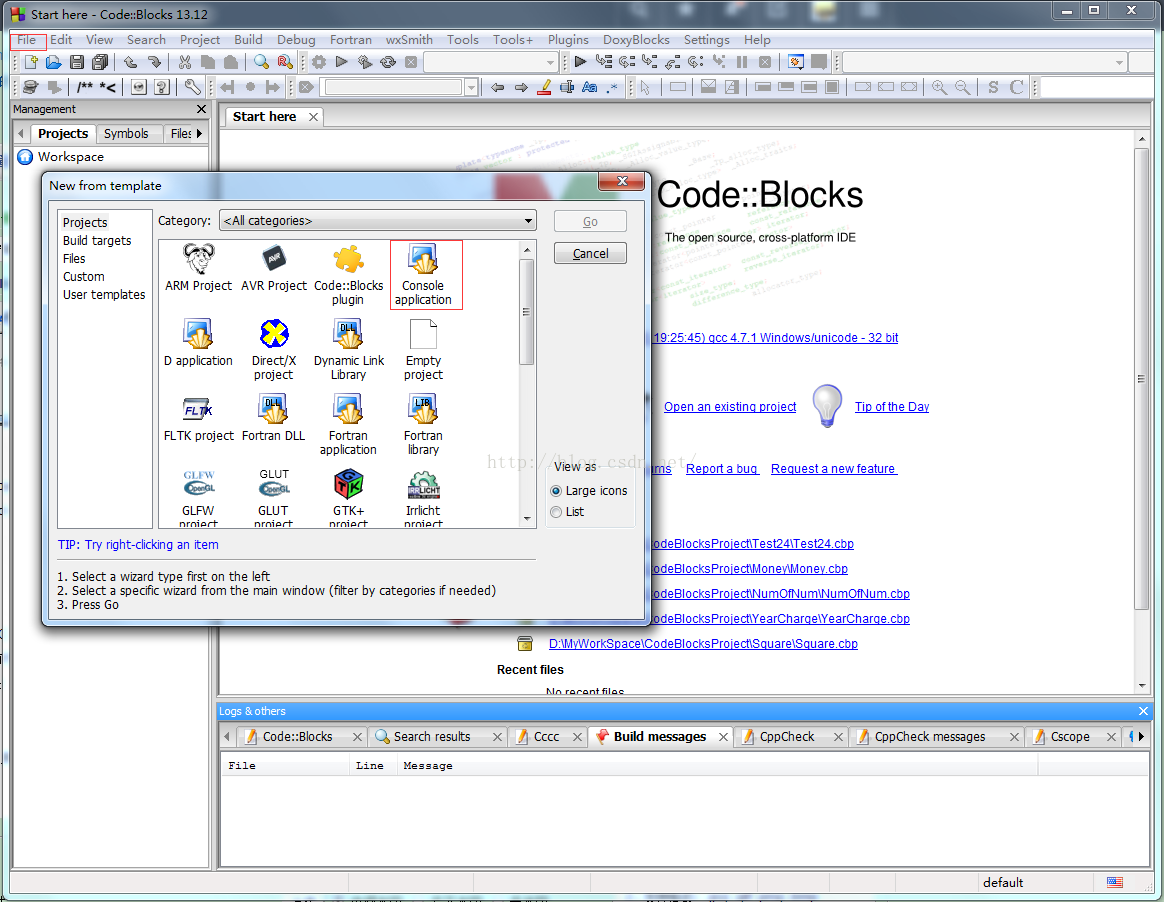Click the Debug/Continue play icon
Image resolution: width=1164 pixels, height=902 pixels.
(x=581, y=62)
